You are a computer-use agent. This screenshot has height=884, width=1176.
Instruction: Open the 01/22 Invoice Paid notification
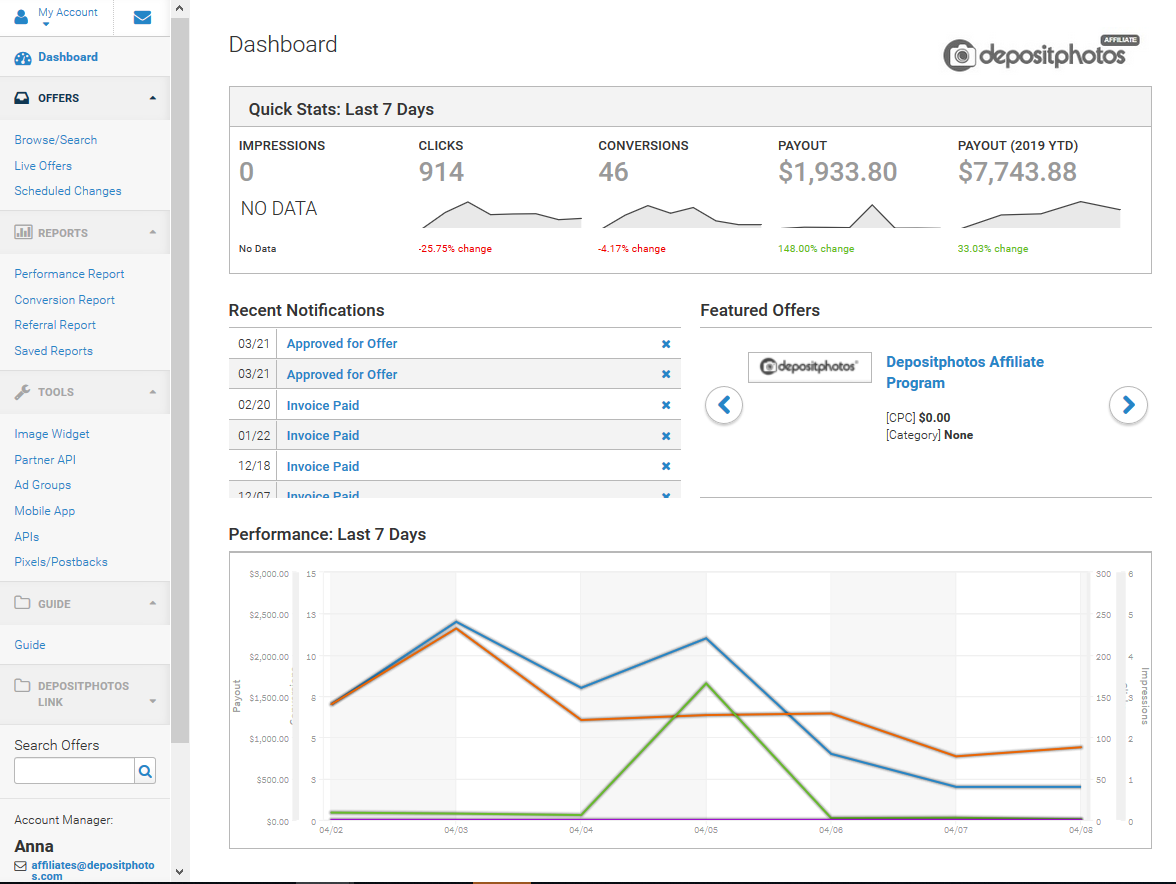322,436
